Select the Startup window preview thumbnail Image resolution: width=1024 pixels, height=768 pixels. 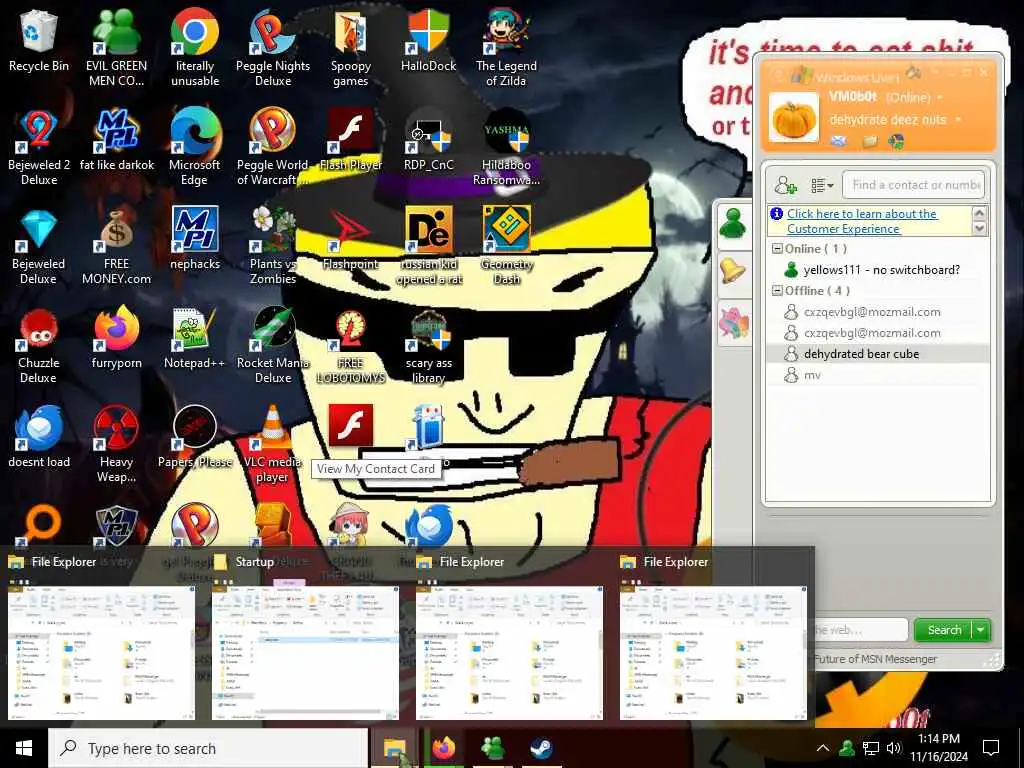click(305, 652)
